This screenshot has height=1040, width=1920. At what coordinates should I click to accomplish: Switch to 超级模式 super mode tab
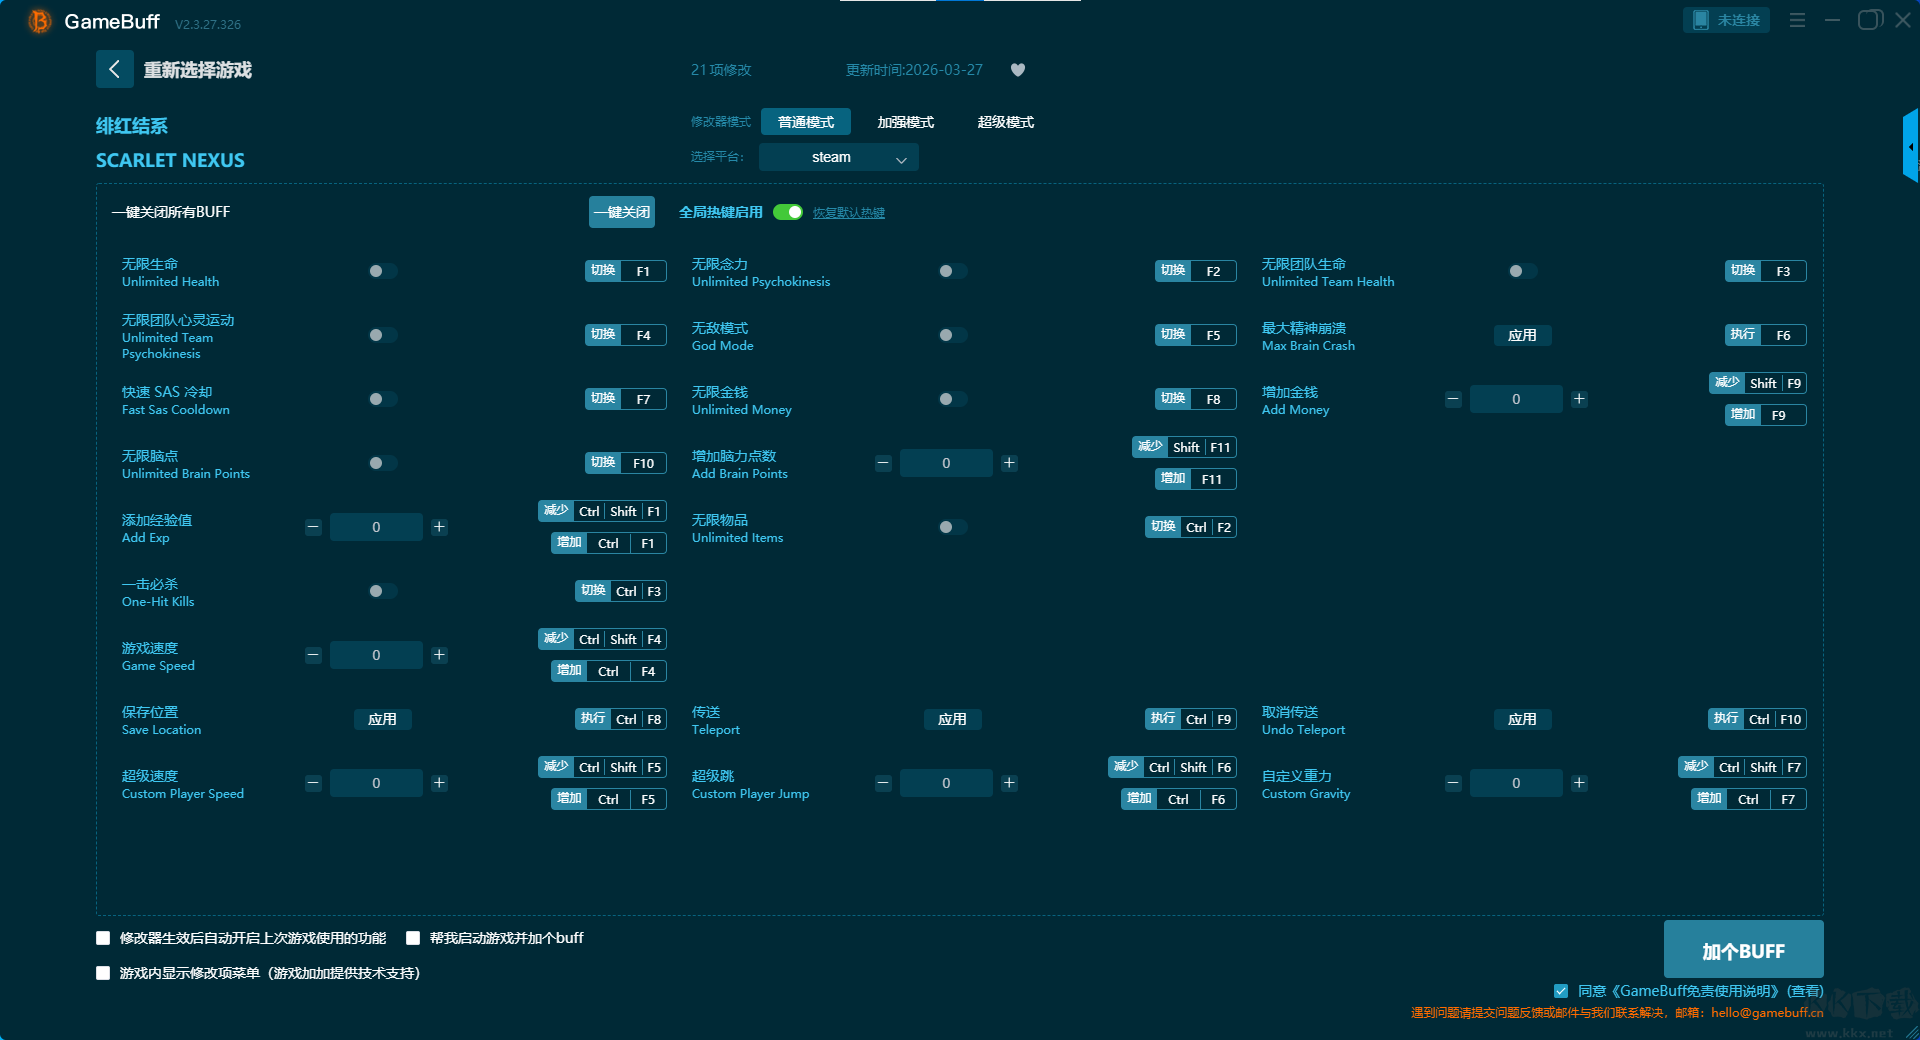point(1005,122)
